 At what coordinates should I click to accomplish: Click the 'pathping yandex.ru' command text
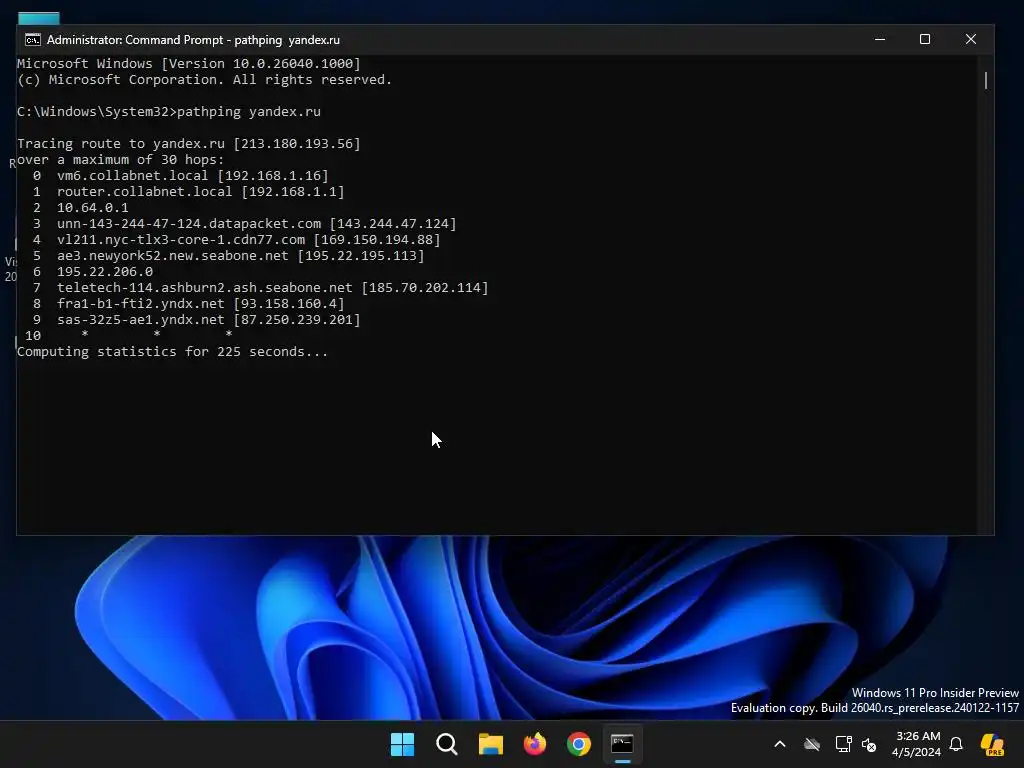(249, 112)
